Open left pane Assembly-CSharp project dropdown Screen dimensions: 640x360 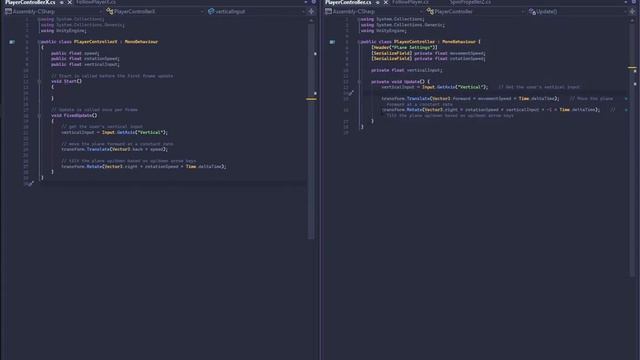point(54,11)
